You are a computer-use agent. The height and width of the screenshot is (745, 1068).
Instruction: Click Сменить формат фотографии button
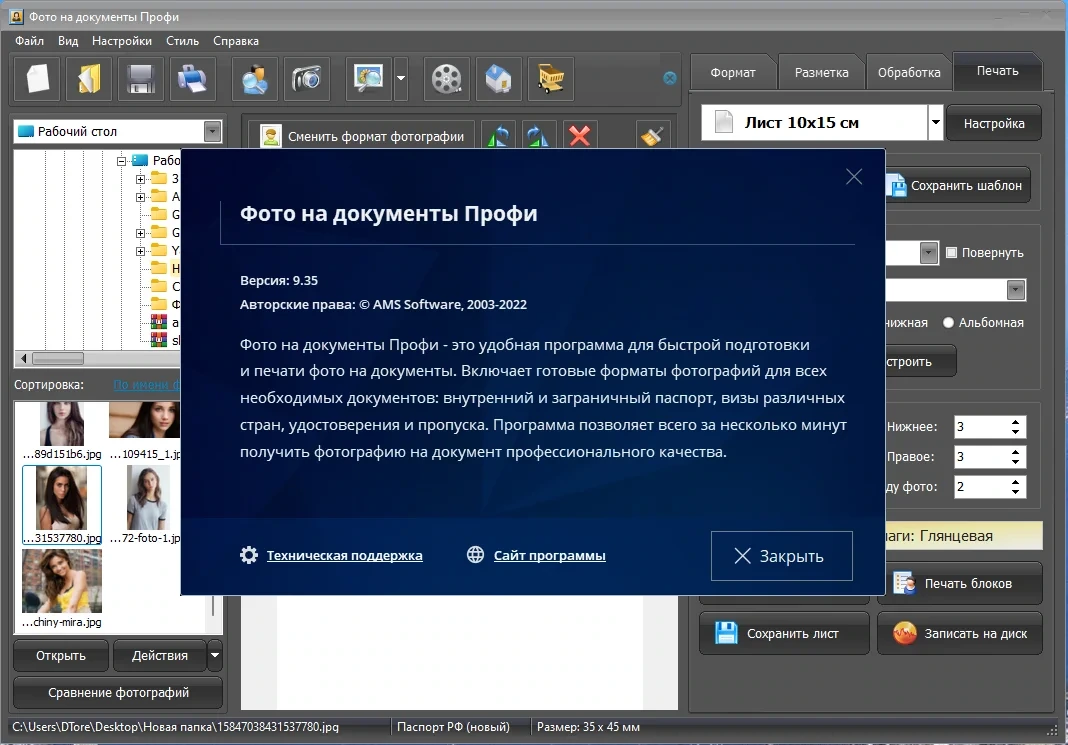(362, 136)
